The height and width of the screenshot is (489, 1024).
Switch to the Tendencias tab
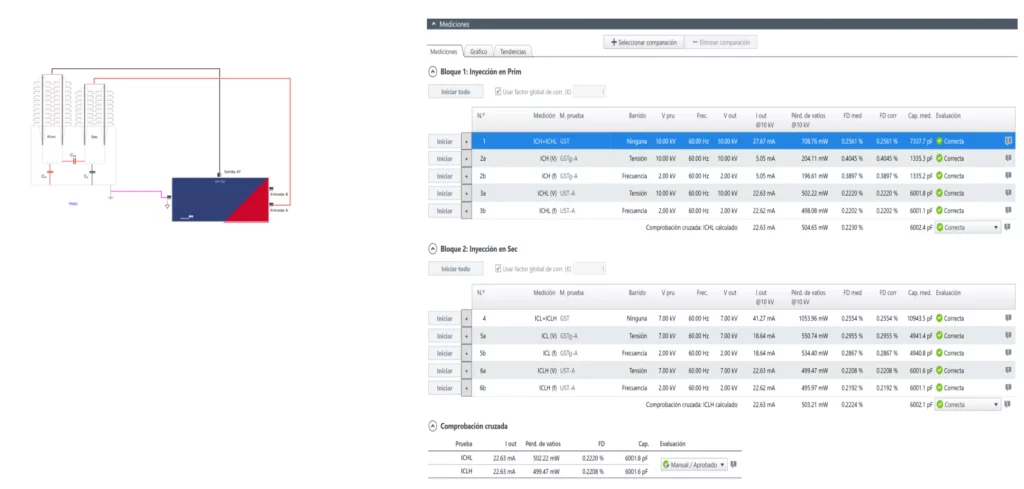(514, 51)
